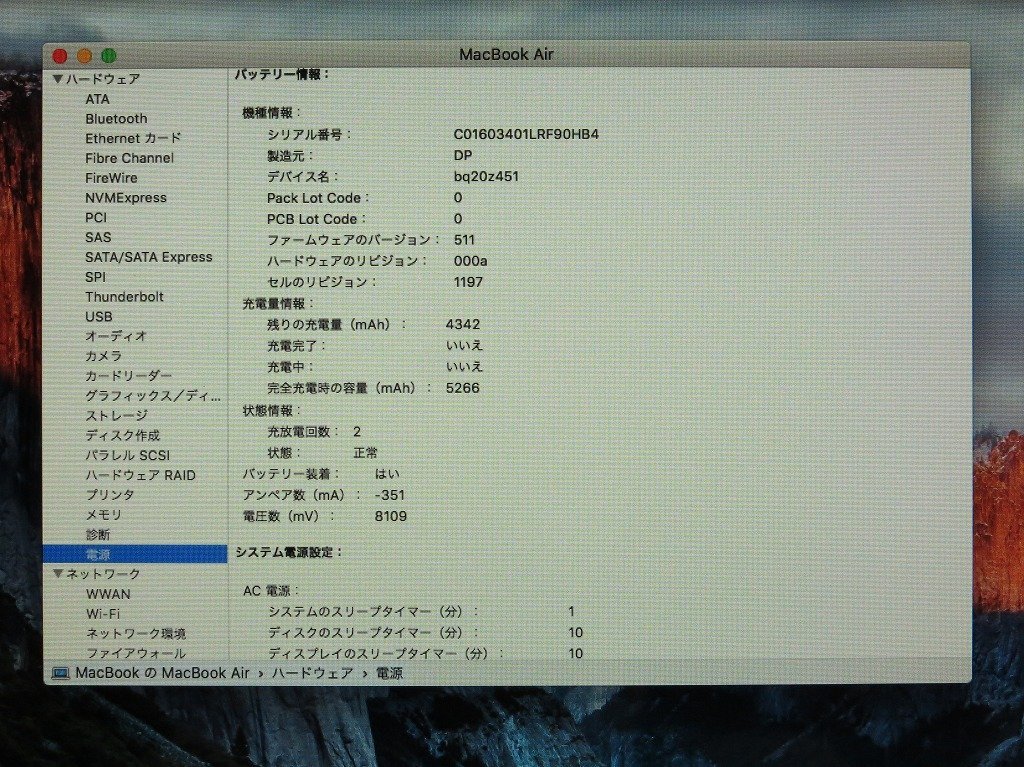Open the メモリ entry
This screenshot has width=1024, height=767.
click(x=103, y=515)
